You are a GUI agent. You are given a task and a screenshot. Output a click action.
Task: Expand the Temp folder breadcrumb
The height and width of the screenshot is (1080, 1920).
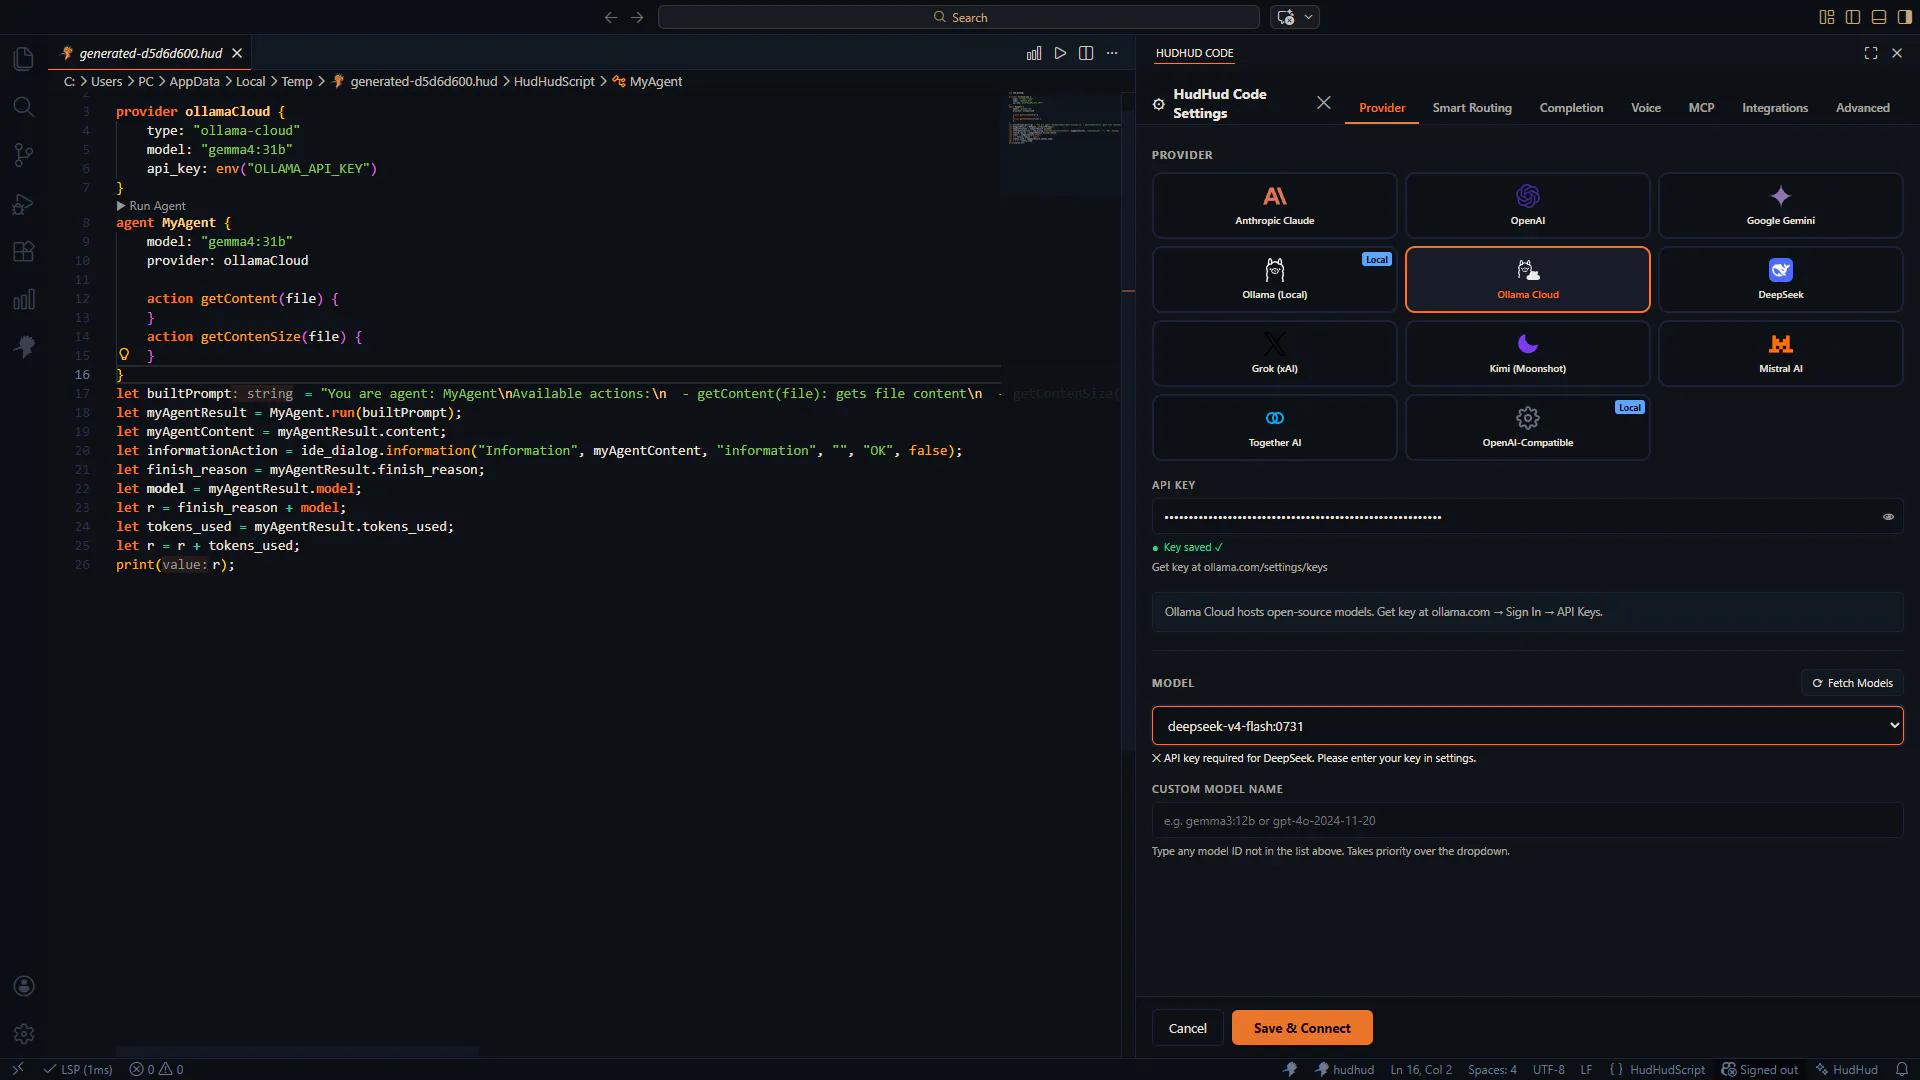[297, 82]
